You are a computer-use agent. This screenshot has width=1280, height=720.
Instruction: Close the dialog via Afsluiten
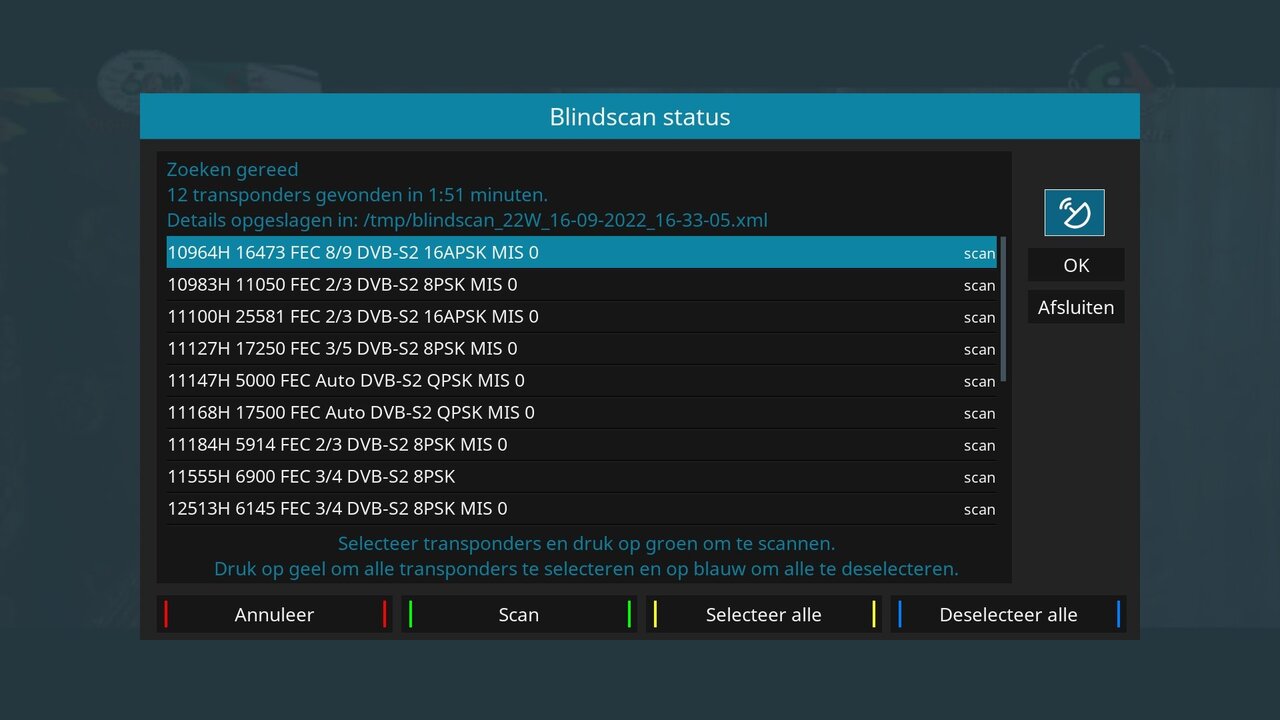coord(1076,307)
